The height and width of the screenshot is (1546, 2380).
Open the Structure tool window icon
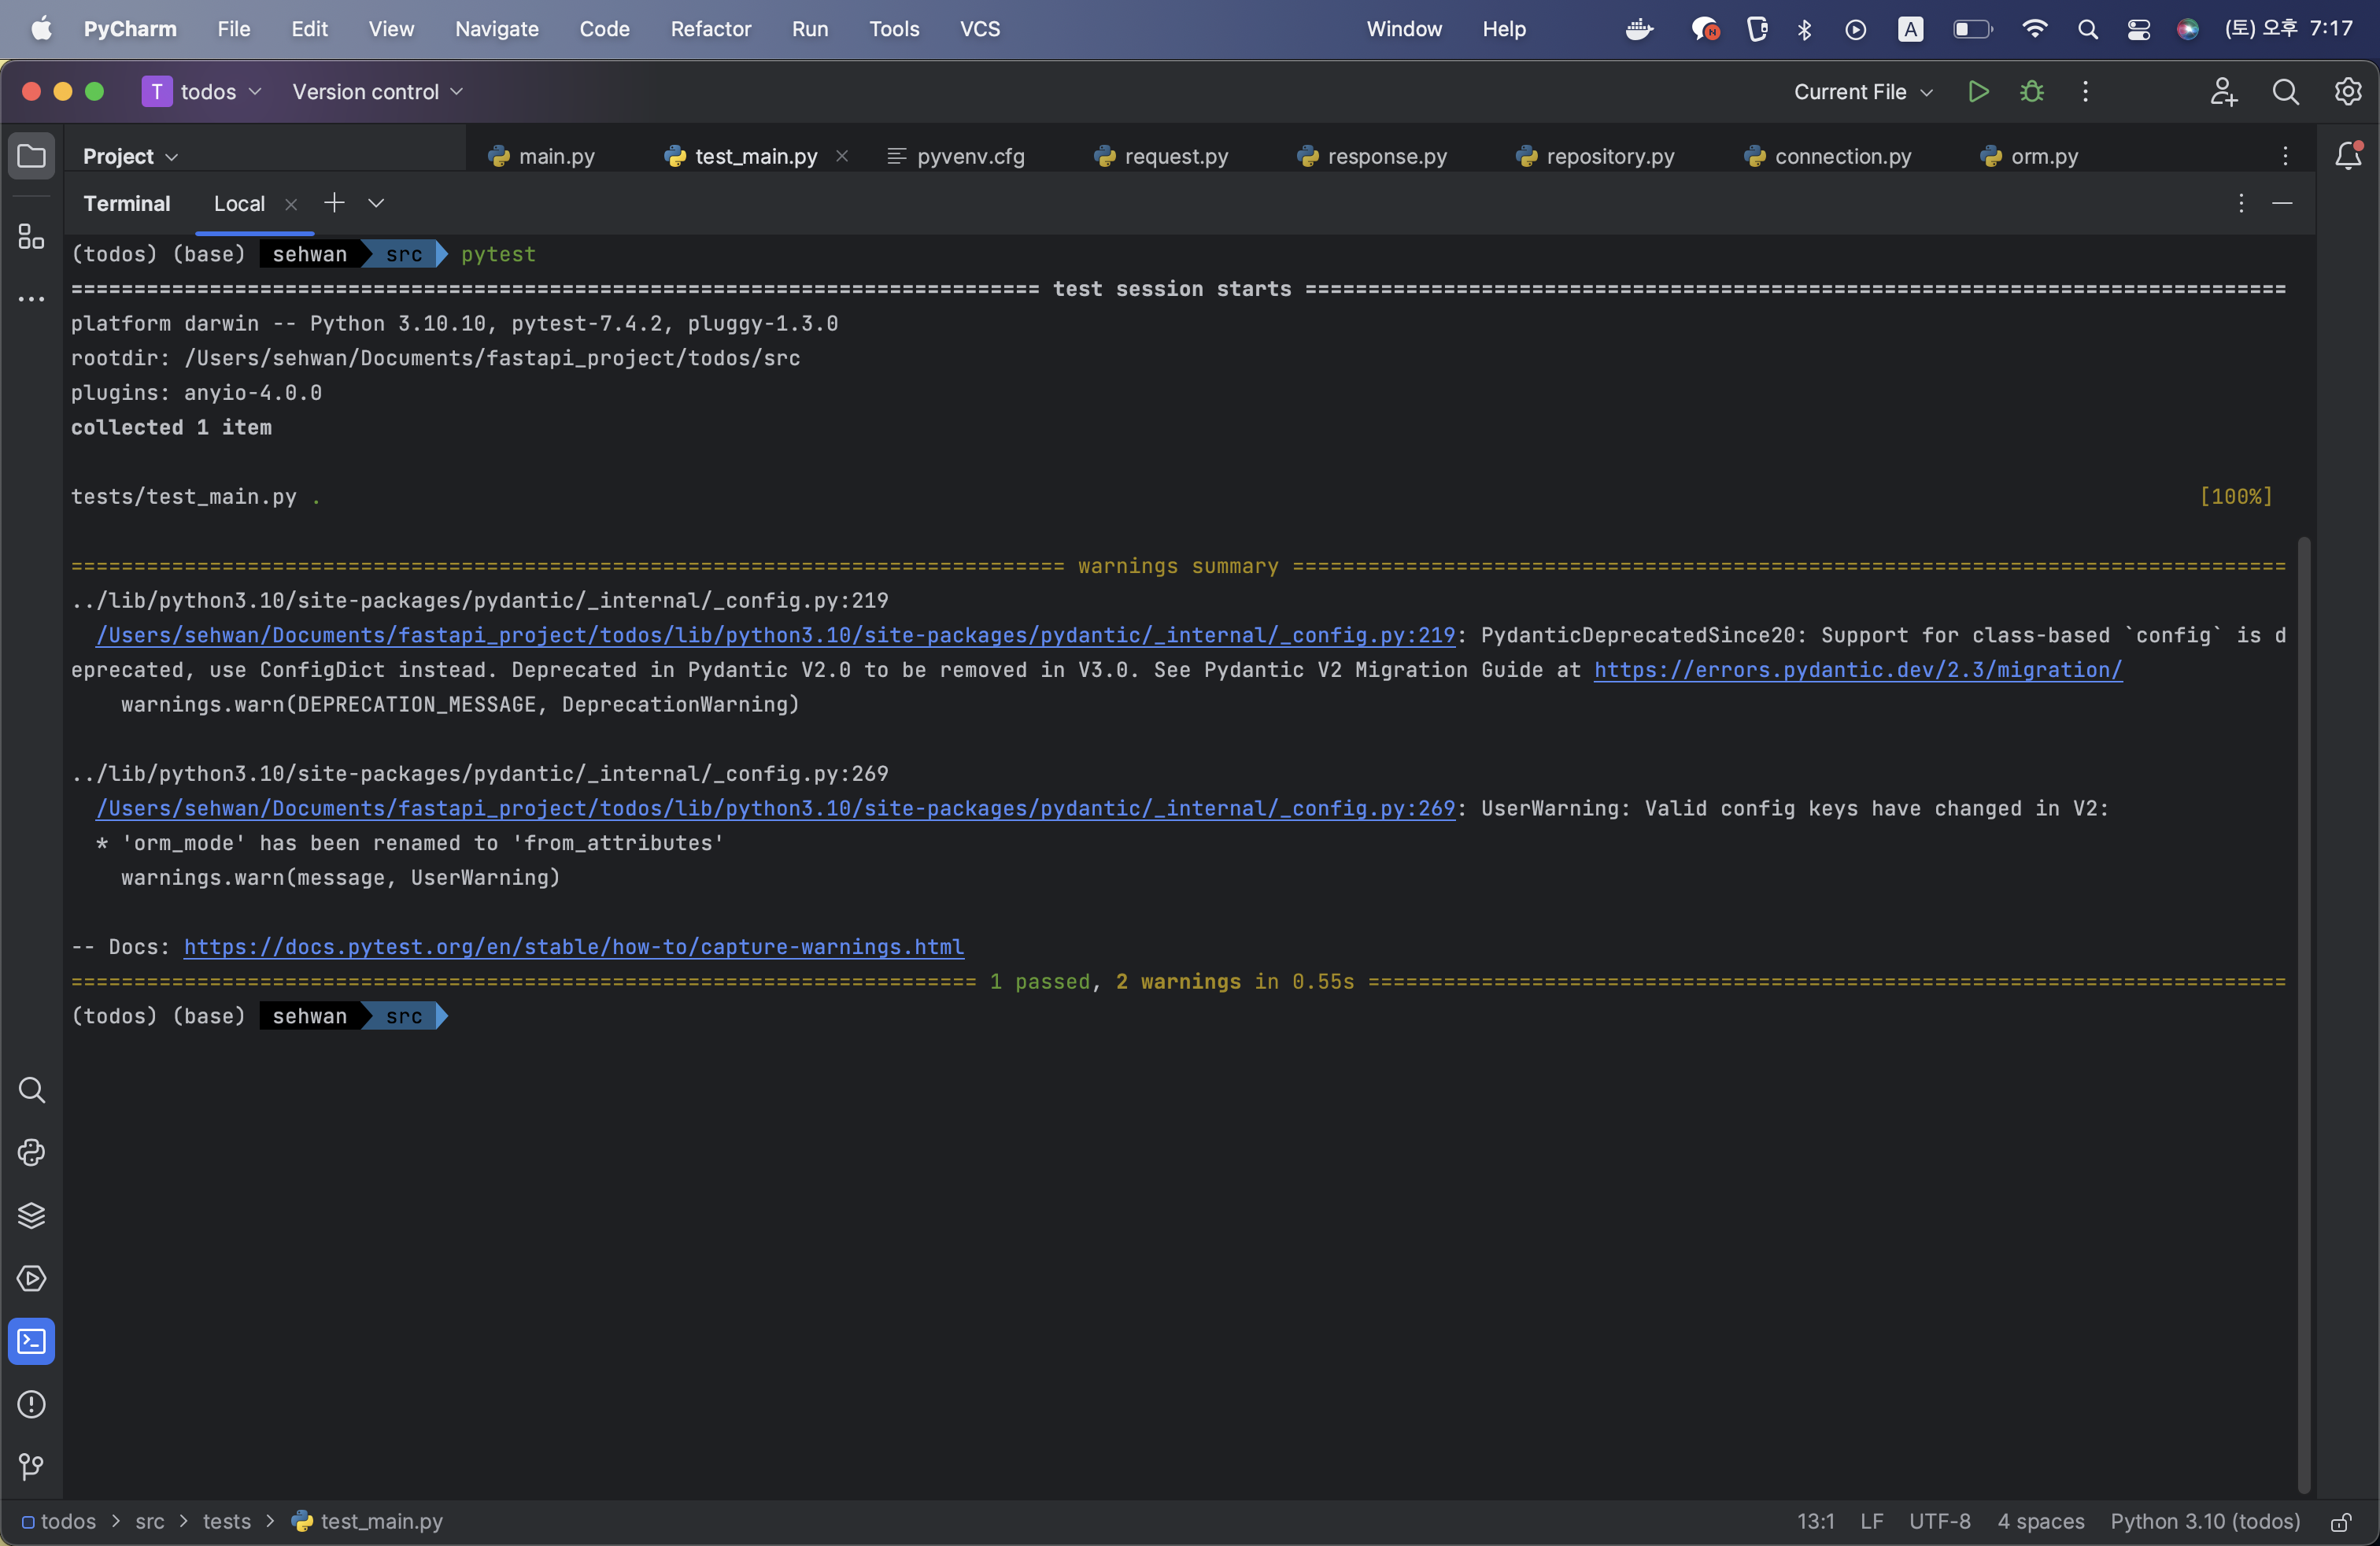(31, 236)
